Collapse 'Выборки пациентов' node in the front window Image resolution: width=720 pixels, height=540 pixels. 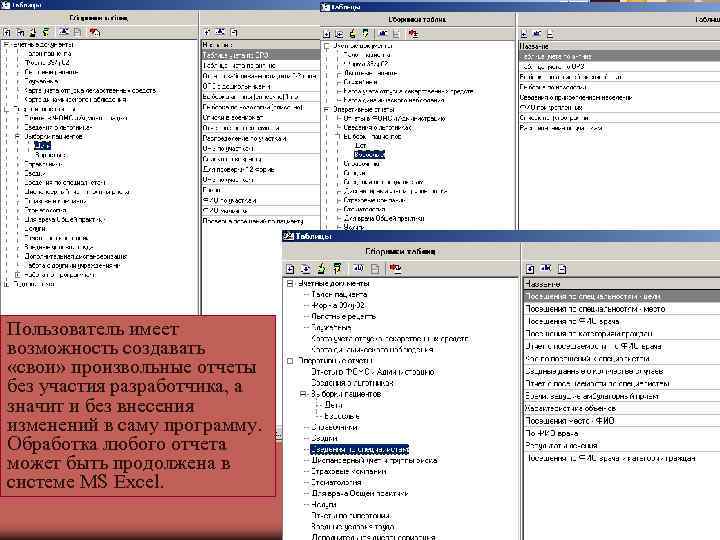[303, 394]
